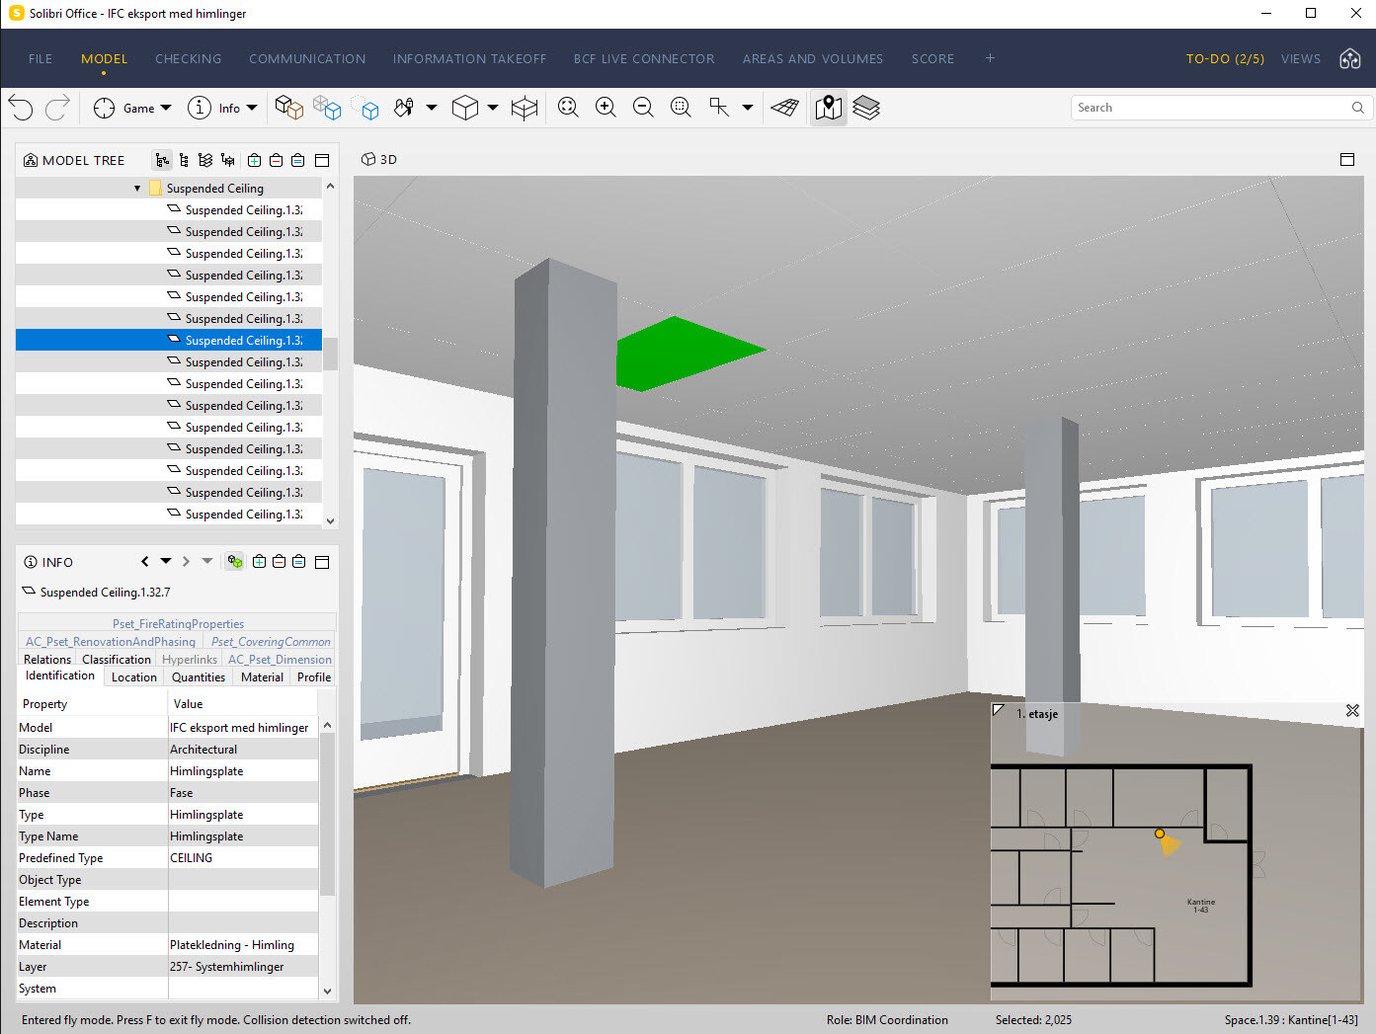1376x1034 pixels.
Task: Click the Add to selection basket in Model Tree
Action: click(254, 160)
